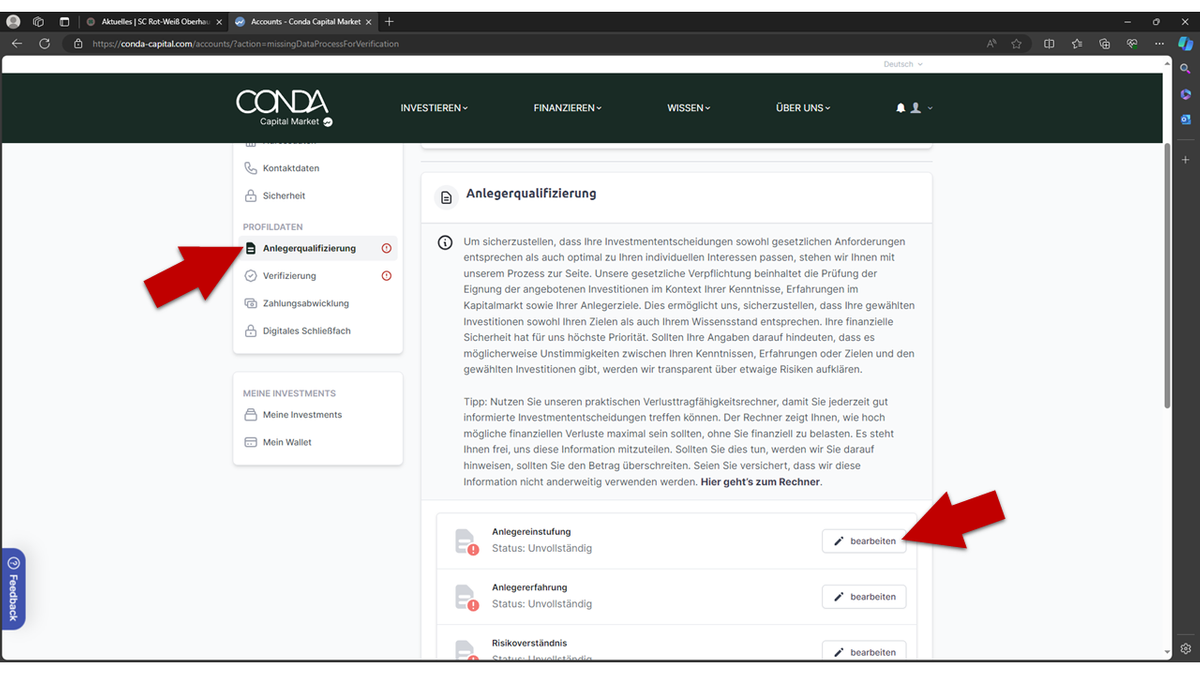Image resolution: width=1200 pixels, height=675 pixels.
Task: Edit Risikoverständnis with bearbeiten button
Action: click(x=865, y=651)
